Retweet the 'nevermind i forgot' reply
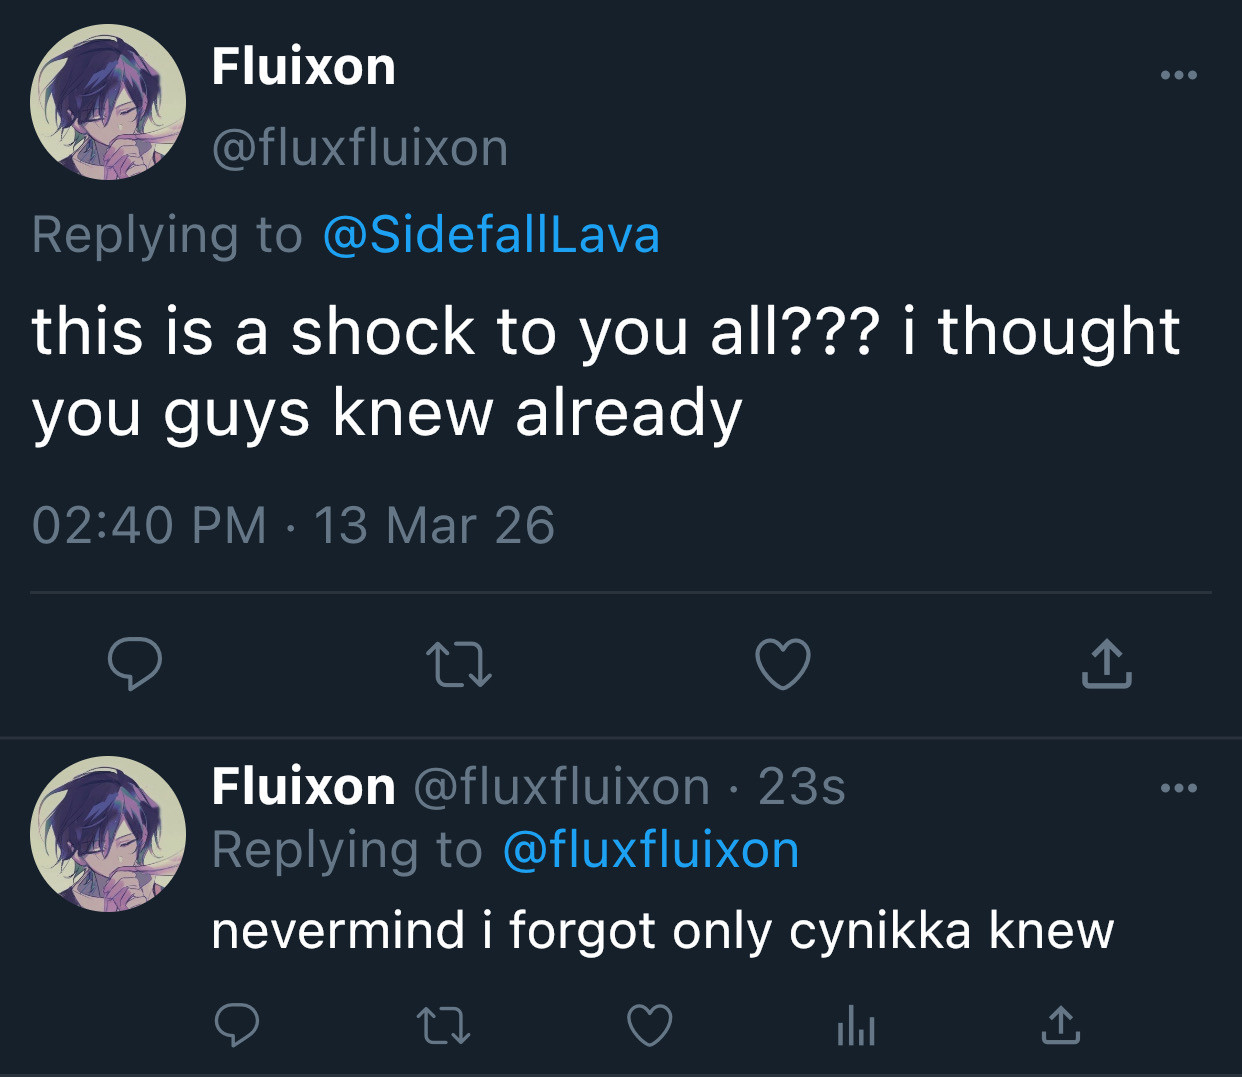The image size is (1242, 1077). 442,1026
